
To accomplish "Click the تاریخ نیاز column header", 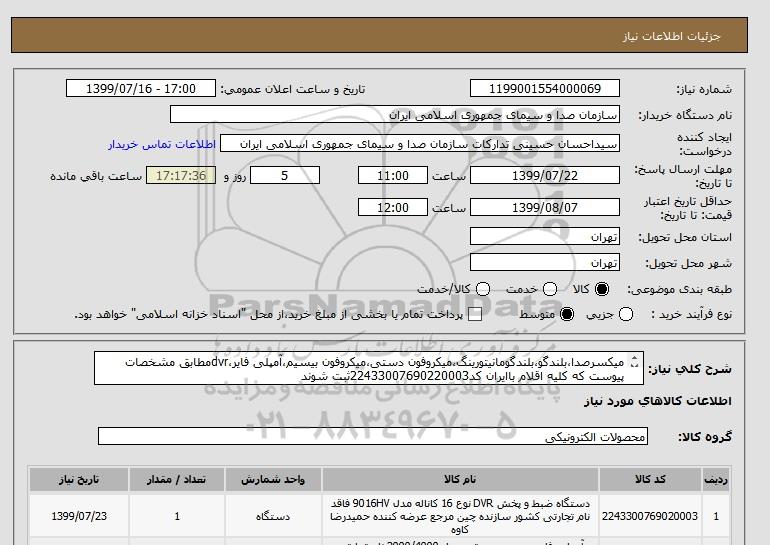I will (79, 479).
